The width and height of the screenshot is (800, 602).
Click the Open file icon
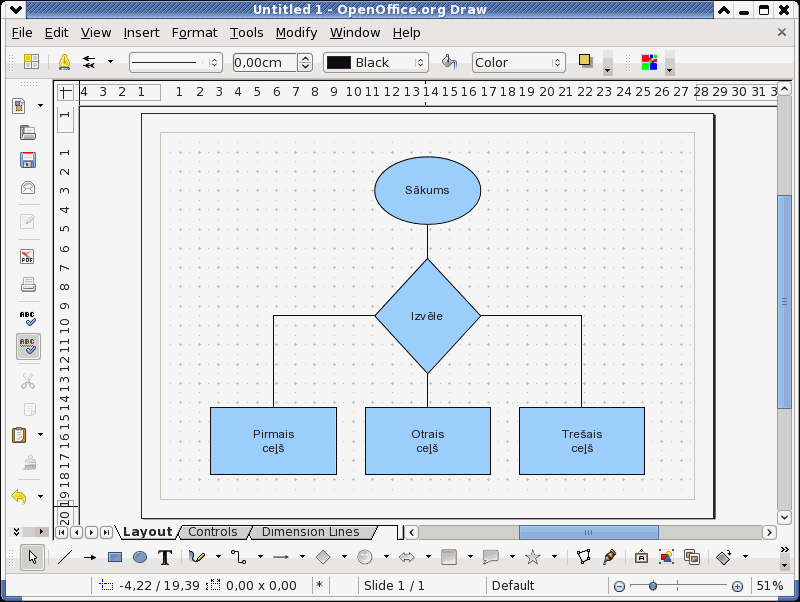[28, 133]
